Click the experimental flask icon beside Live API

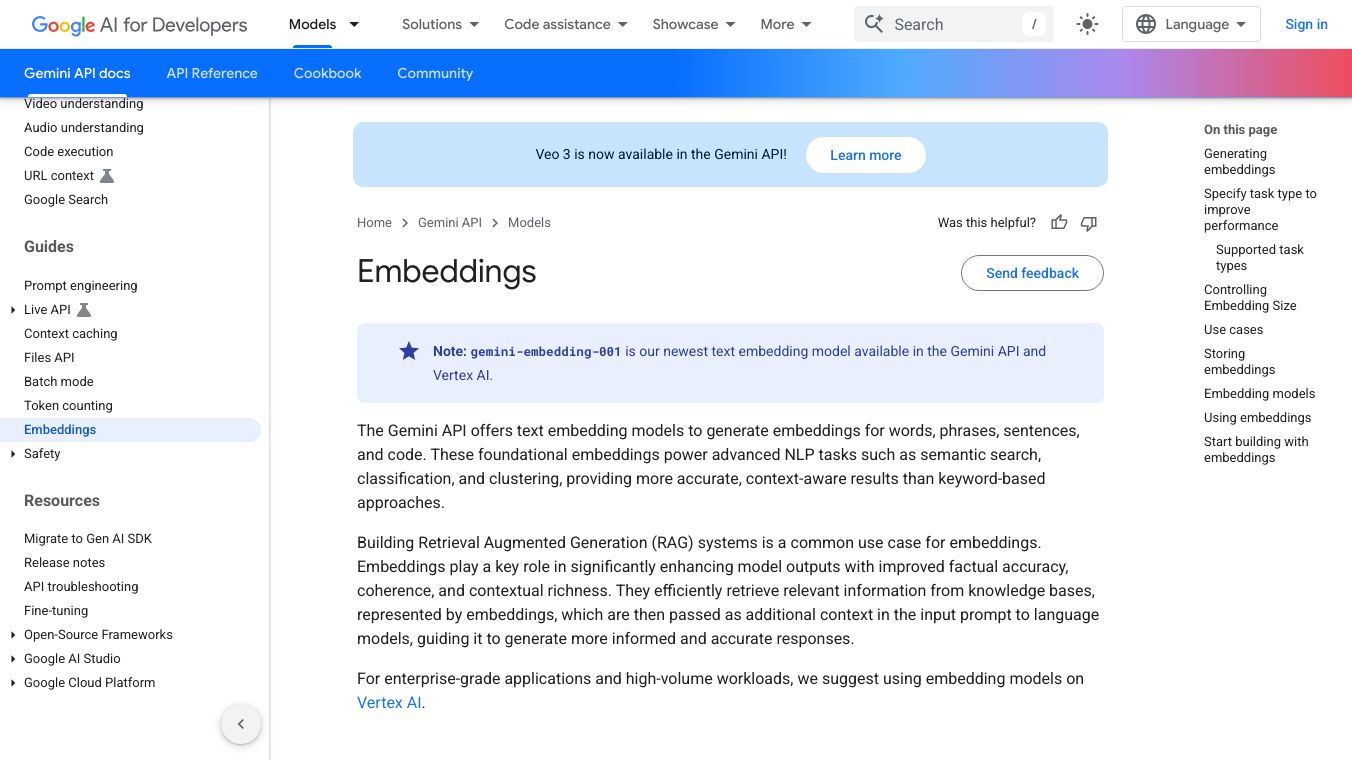[84, 310]
